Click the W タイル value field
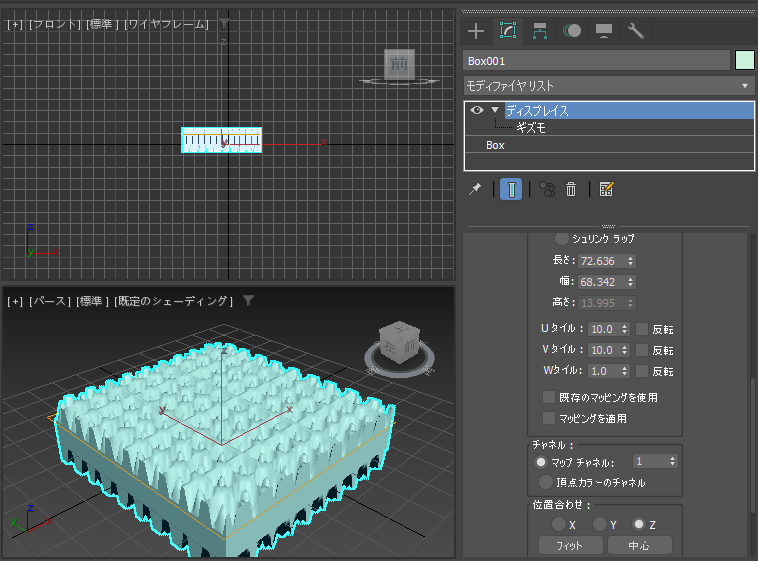This screenshot has height=561, width=758. (604, 371)
